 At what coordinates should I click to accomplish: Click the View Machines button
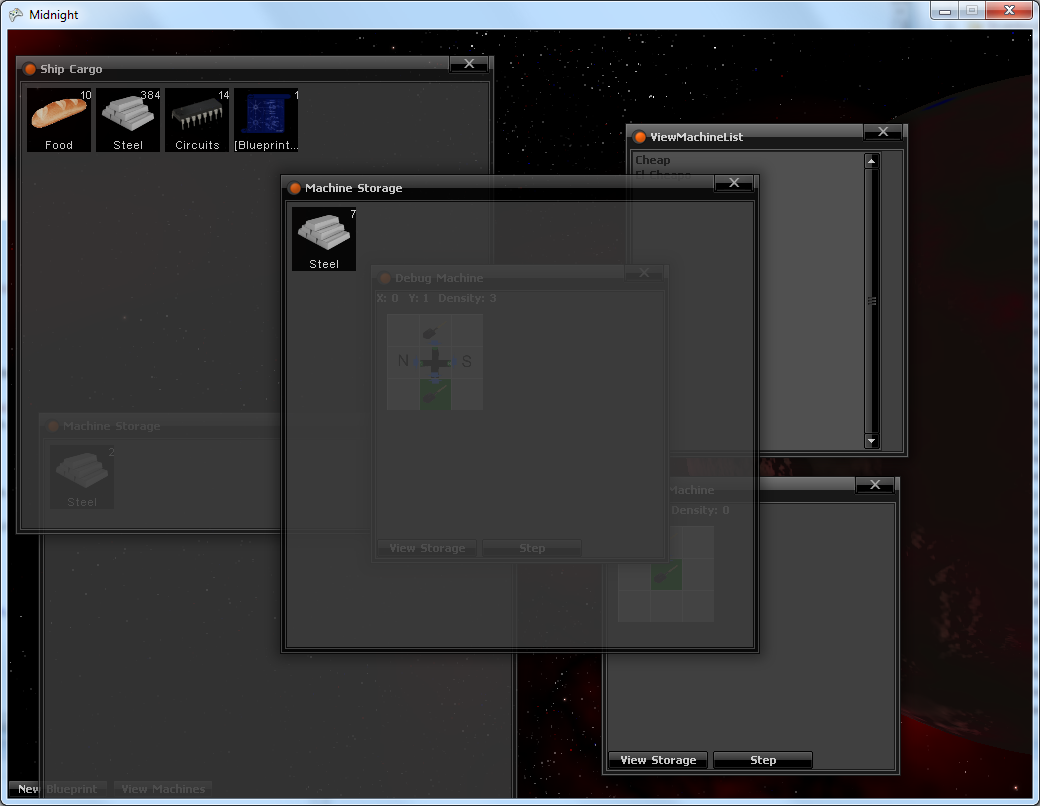click(x=163, y=789)
